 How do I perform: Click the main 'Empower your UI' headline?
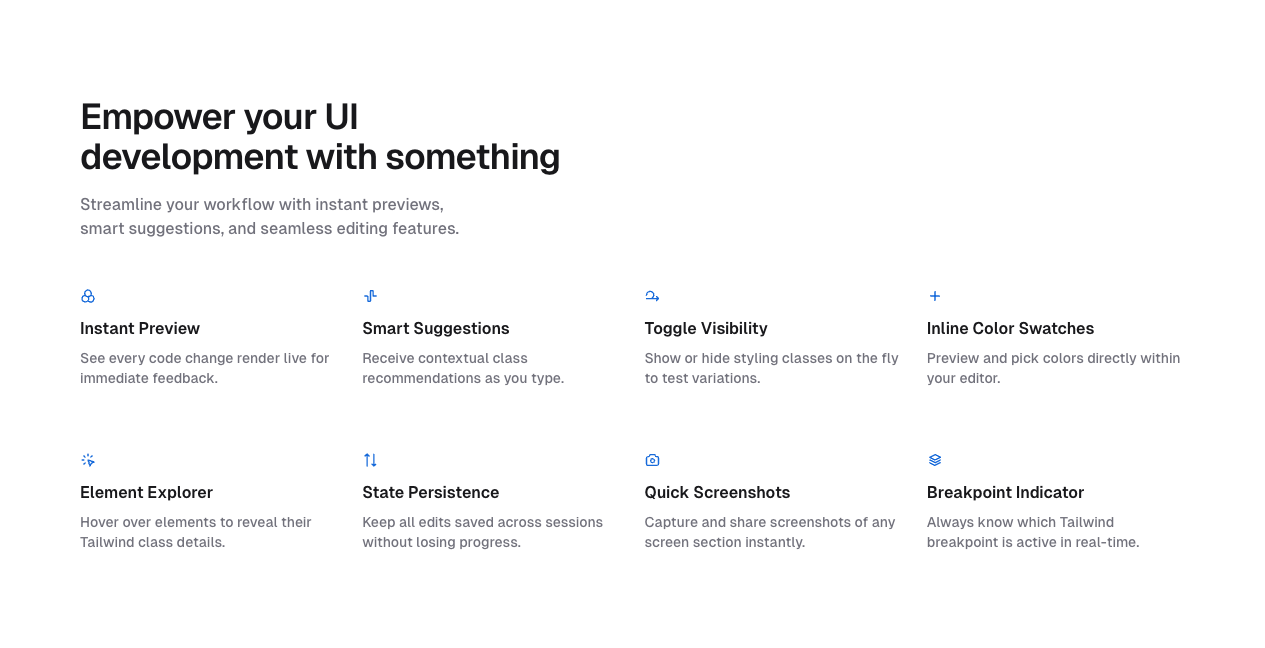320,137
